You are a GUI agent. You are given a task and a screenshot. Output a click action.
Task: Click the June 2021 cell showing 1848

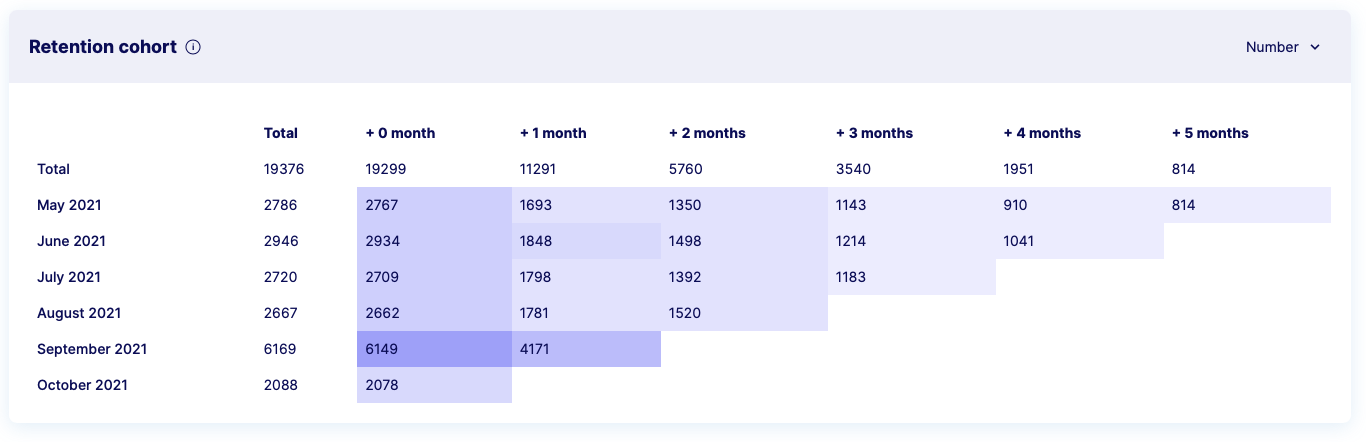[586, 241]
